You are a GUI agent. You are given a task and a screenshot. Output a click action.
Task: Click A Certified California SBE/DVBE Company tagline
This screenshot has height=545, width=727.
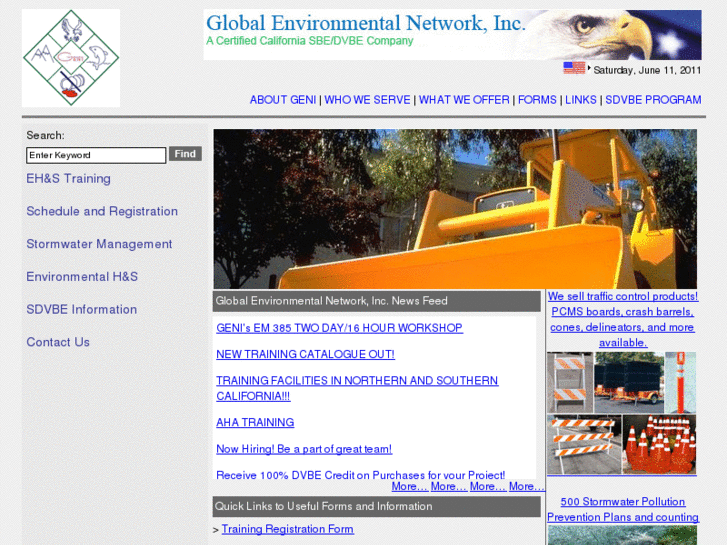(x=310, y=41)
